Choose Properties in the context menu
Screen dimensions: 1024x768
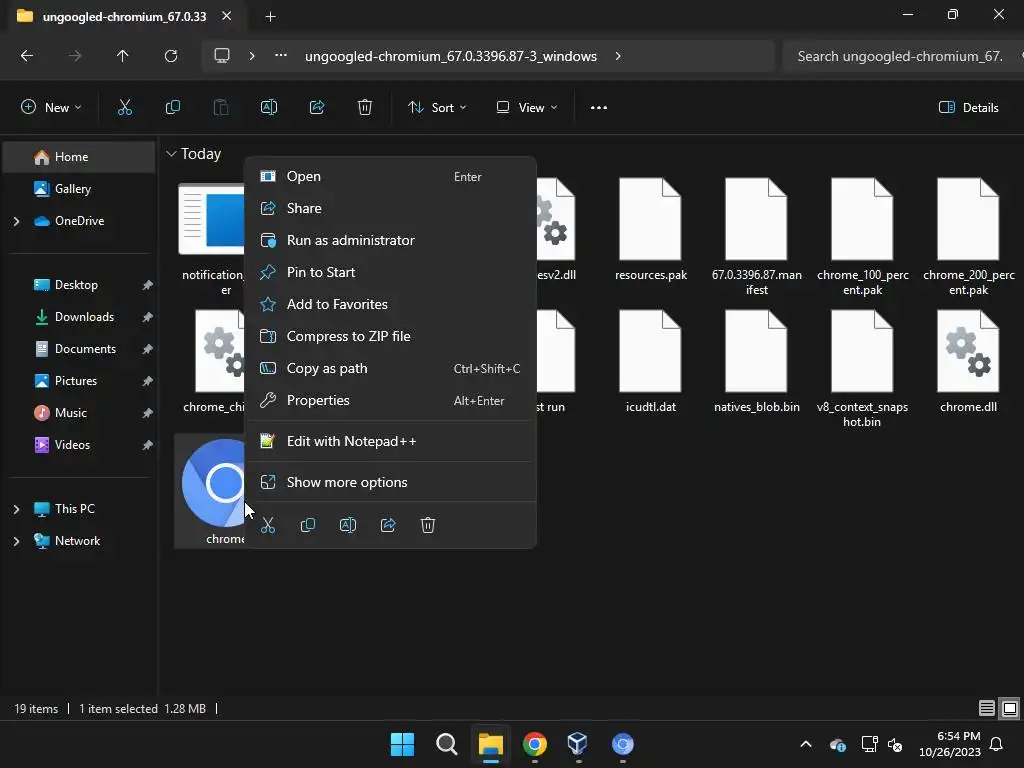click(390, 400)
